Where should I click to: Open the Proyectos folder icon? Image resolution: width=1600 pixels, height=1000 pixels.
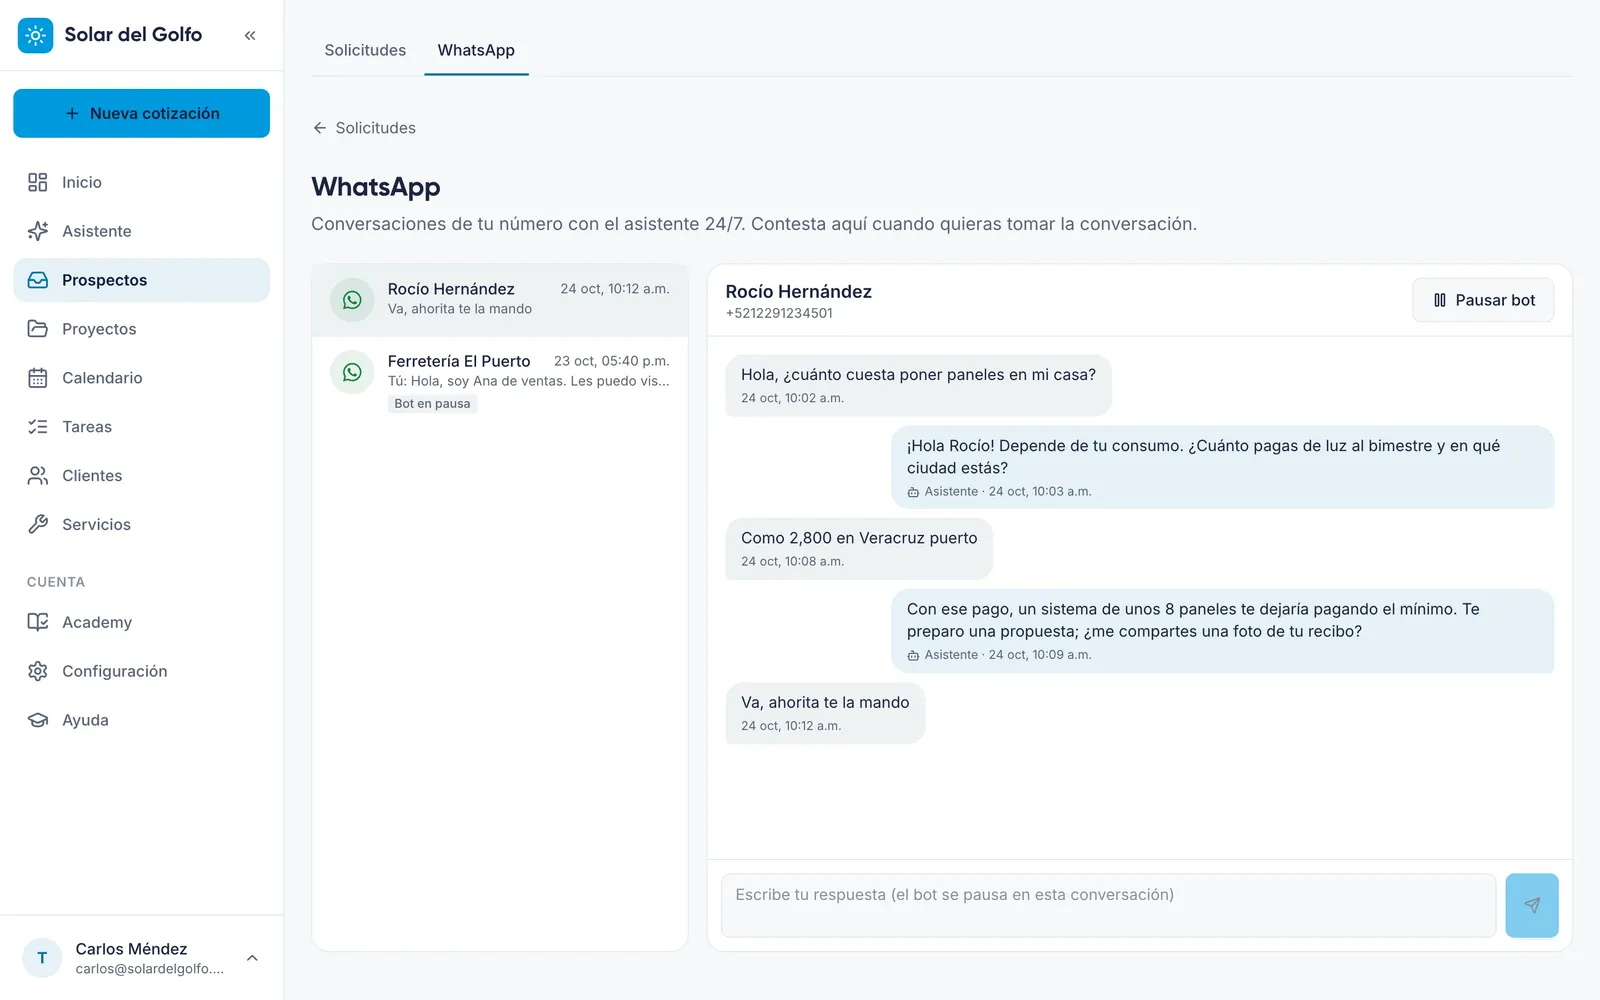[x=38, y=329]
